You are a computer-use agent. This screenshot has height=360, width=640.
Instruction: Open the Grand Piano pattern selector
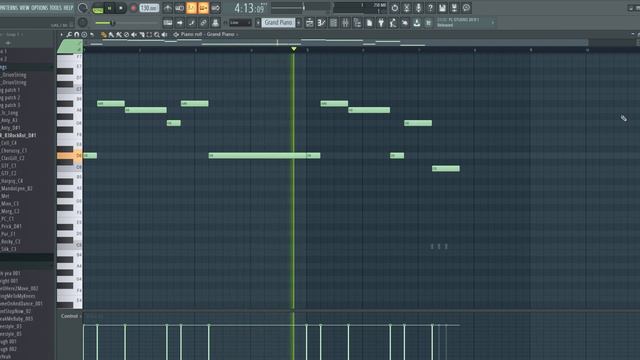[x=278, y=22]
